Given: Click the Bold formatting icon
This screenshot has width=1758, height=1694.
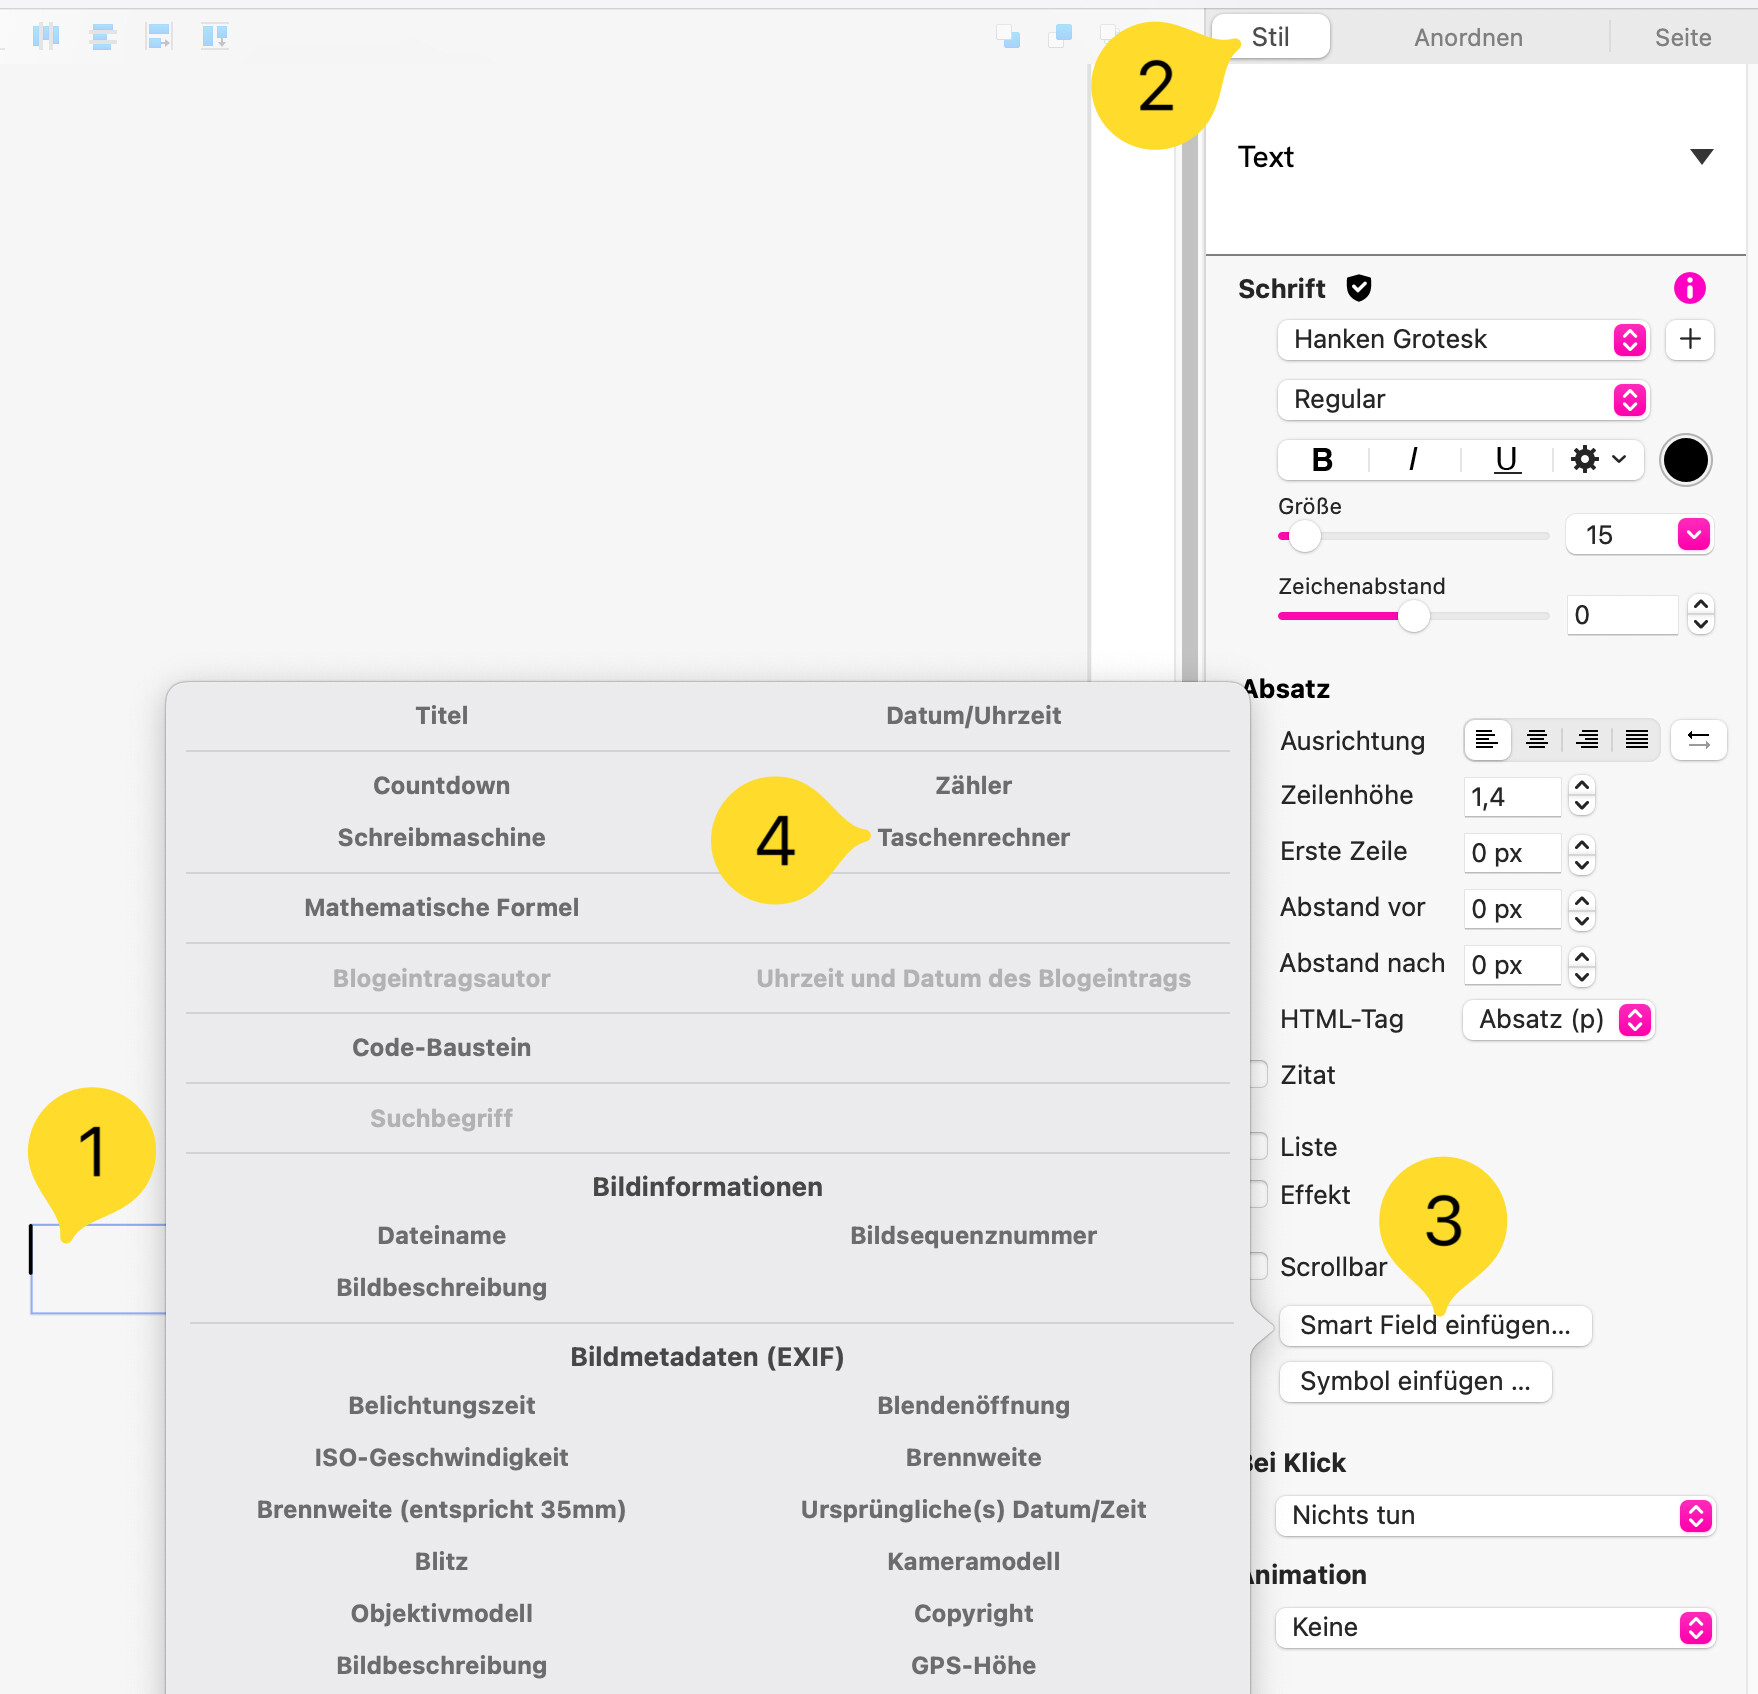Looking at the screenshot, I should click(x=1322, y=460).
